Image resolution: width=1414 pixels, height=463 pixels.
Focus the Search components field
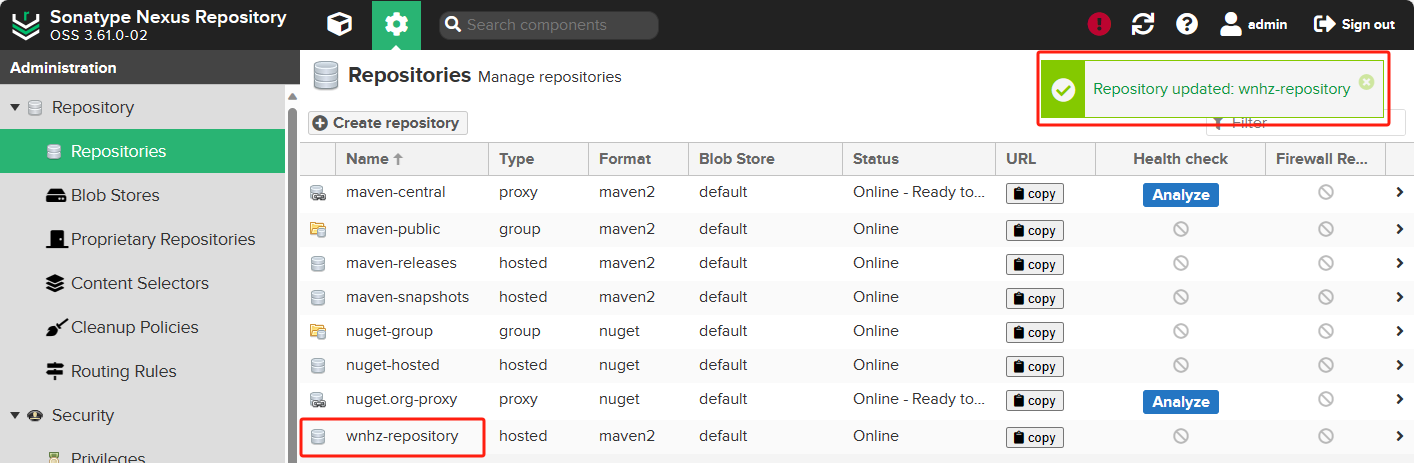549,25
